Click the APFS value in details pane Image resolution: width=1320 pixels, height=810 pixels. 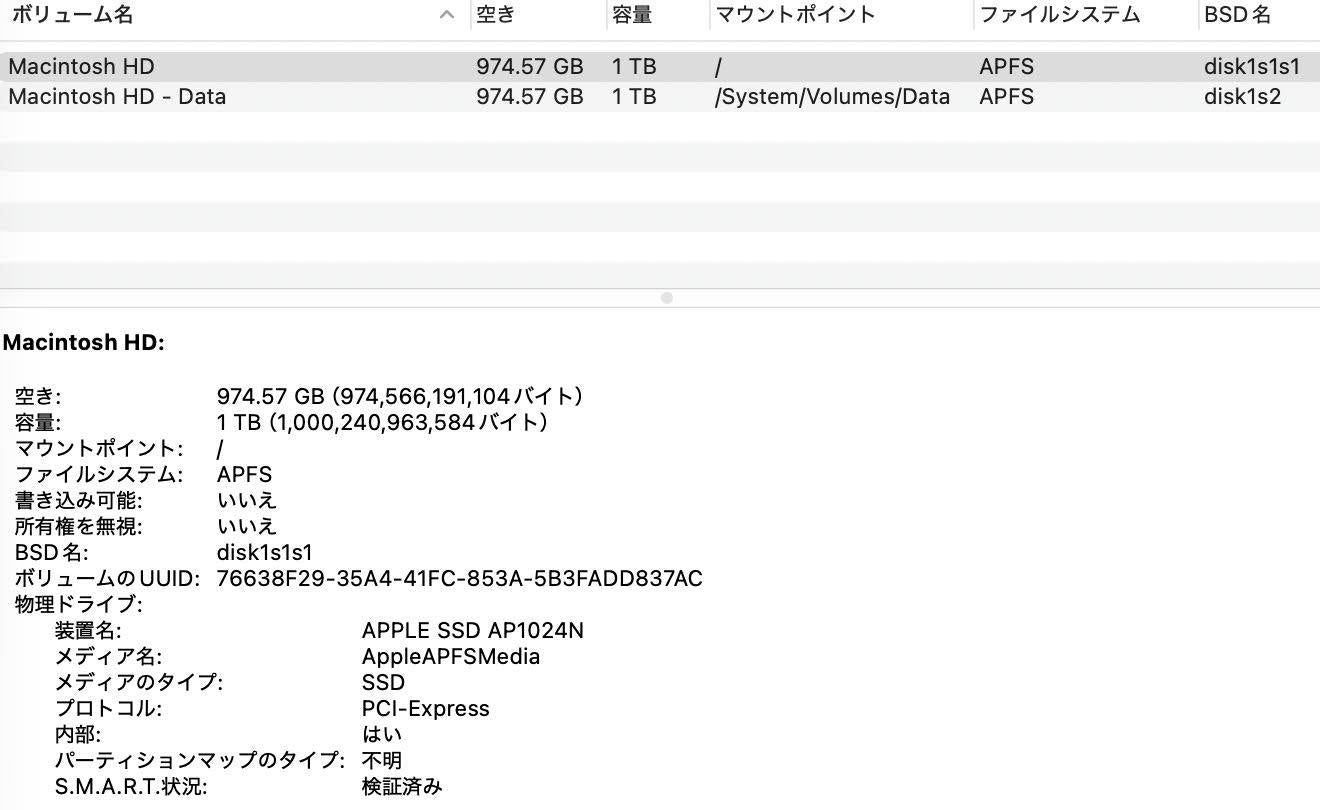[244, 475]
